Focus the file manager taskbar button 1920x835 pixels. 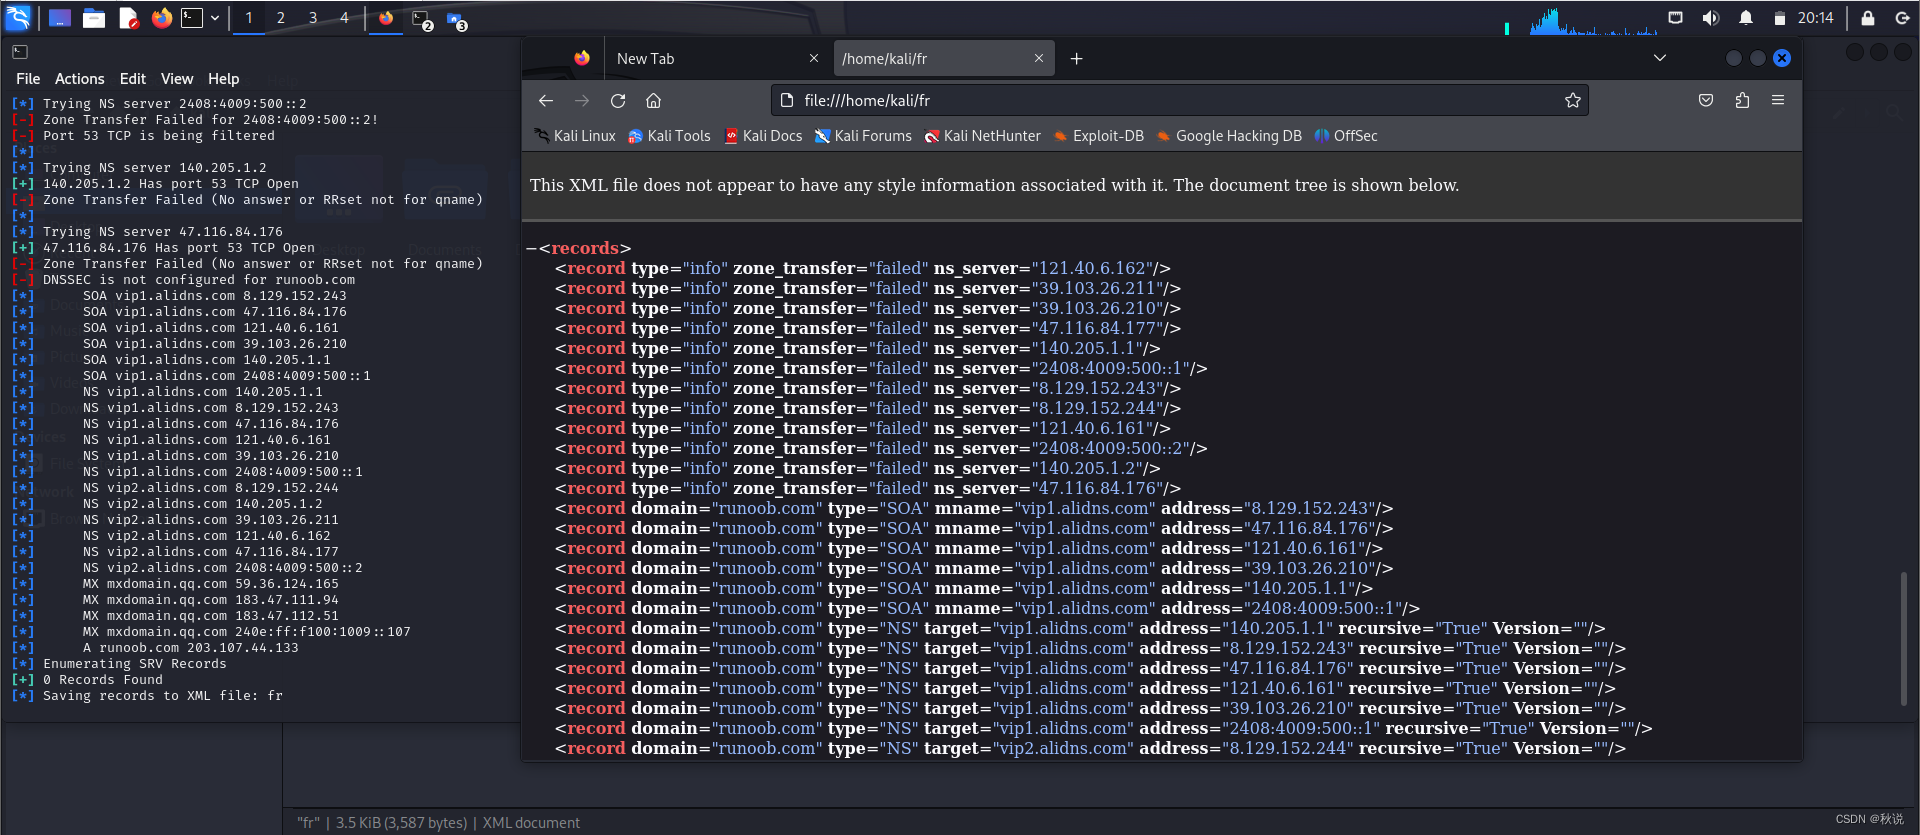coord(456,19)
